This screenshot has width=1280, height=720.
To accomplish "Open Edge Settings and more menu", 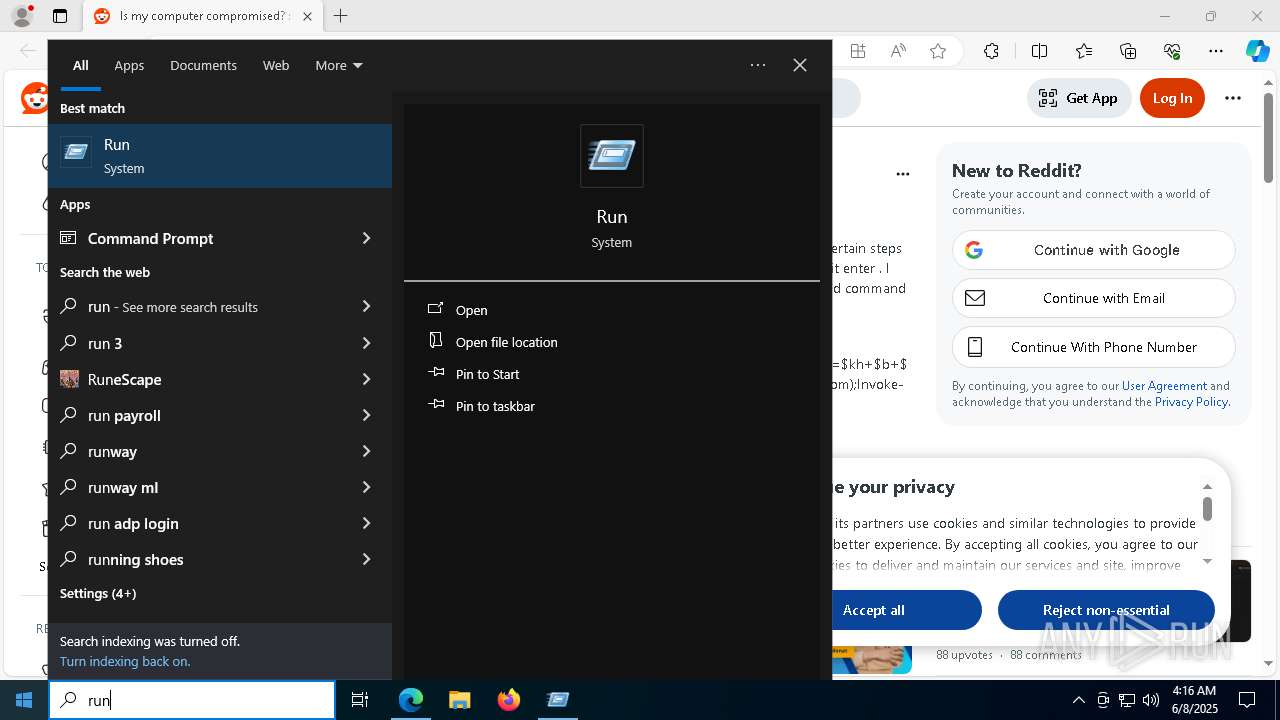I will pos(1216,51).
